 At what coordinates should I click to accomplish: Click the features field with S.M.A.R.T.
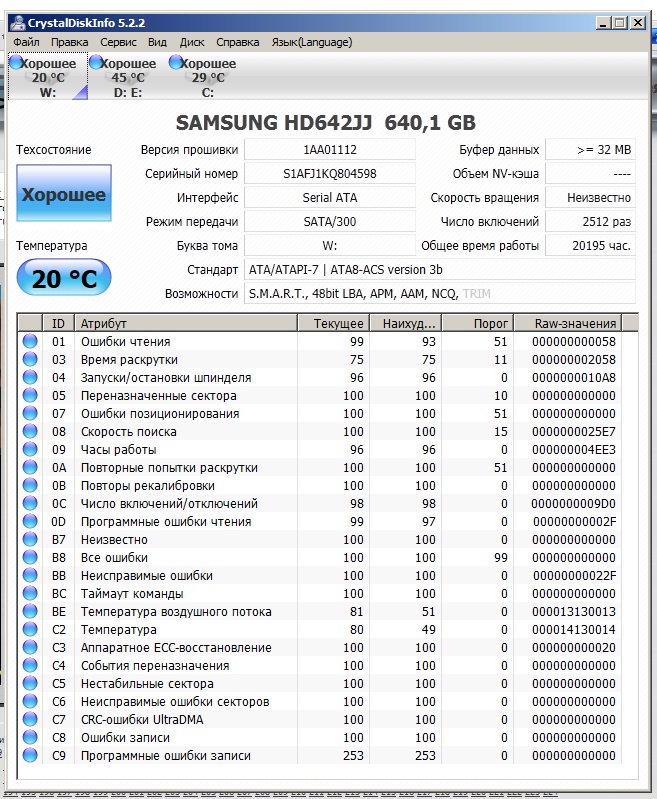[x=440, y=294]
